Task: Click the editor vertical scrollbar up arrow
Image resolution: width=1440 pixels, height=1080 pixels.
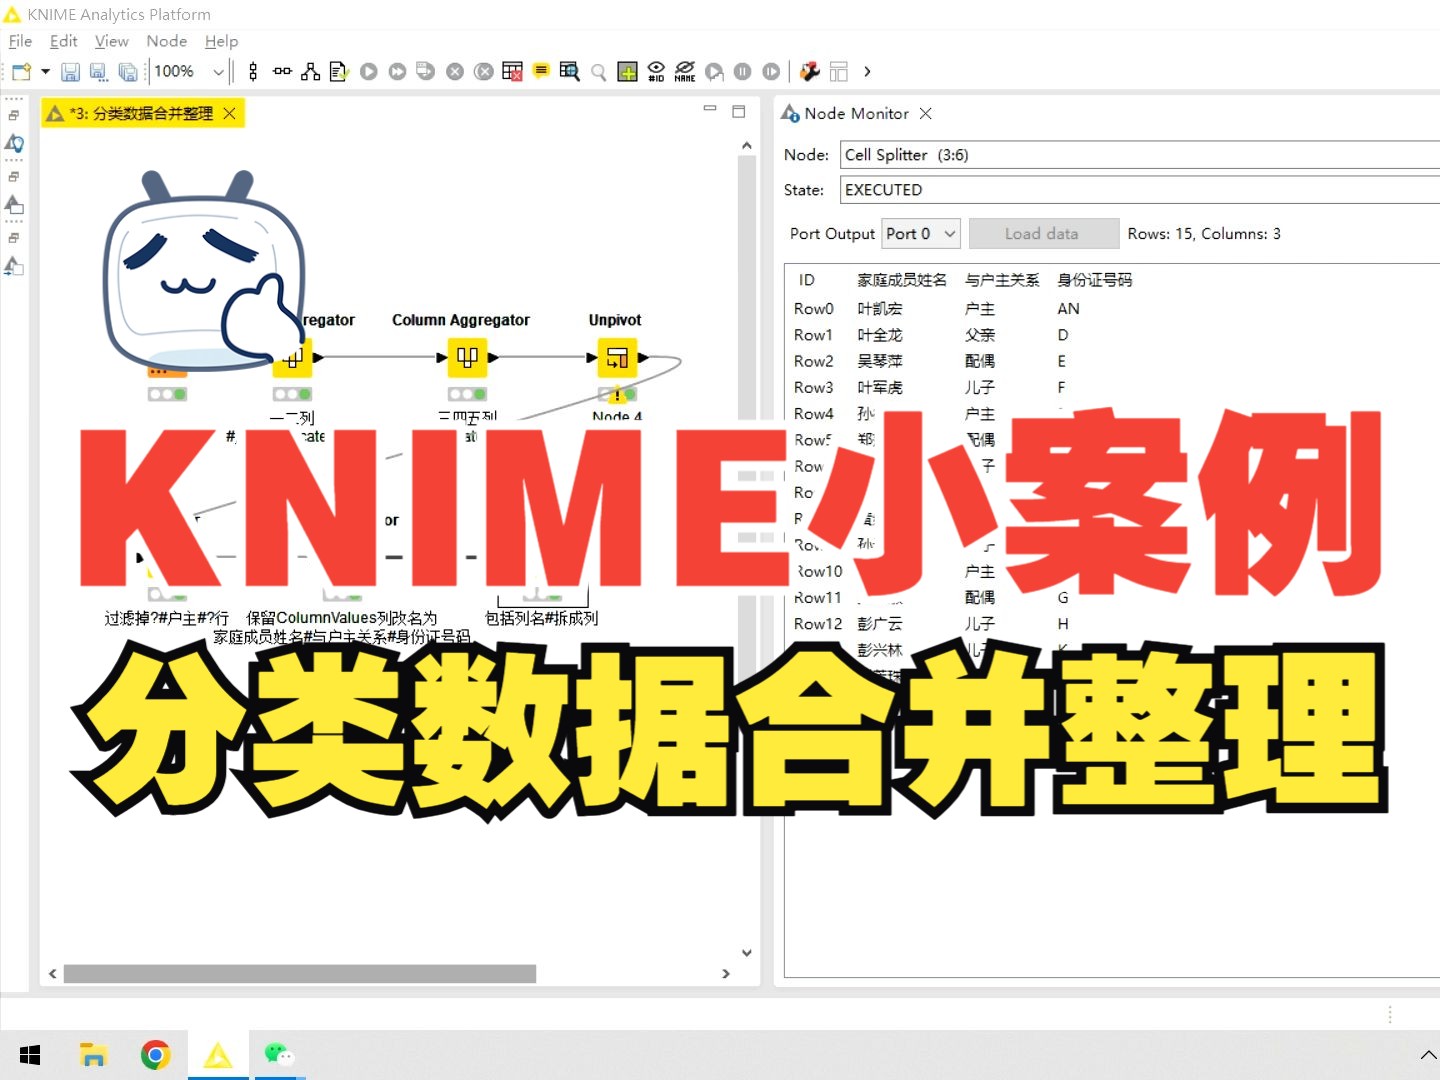Action: pyautogui.click(x=746, y=146)
